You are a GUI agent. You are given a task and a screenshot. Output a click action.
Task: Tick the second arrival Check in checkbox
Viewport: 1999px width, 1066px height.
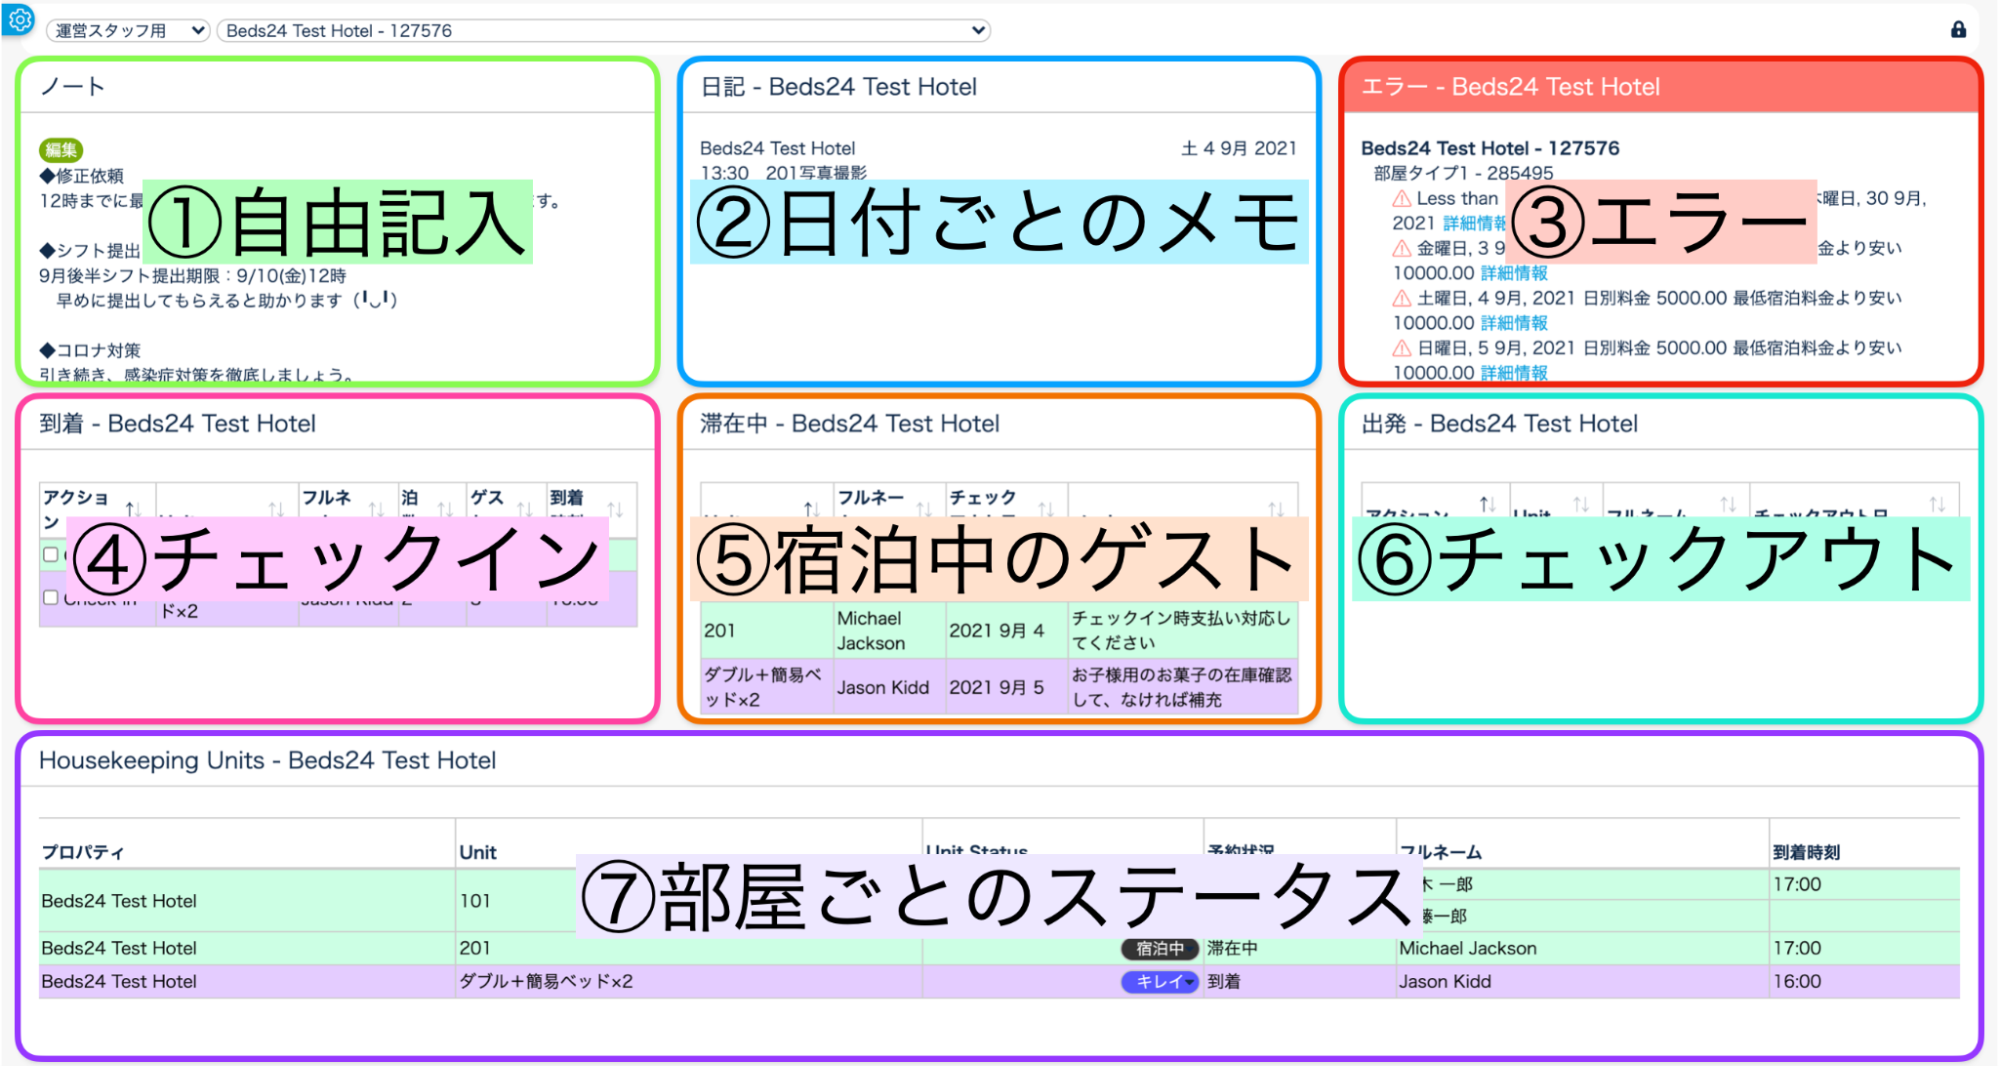pos(51,597)
